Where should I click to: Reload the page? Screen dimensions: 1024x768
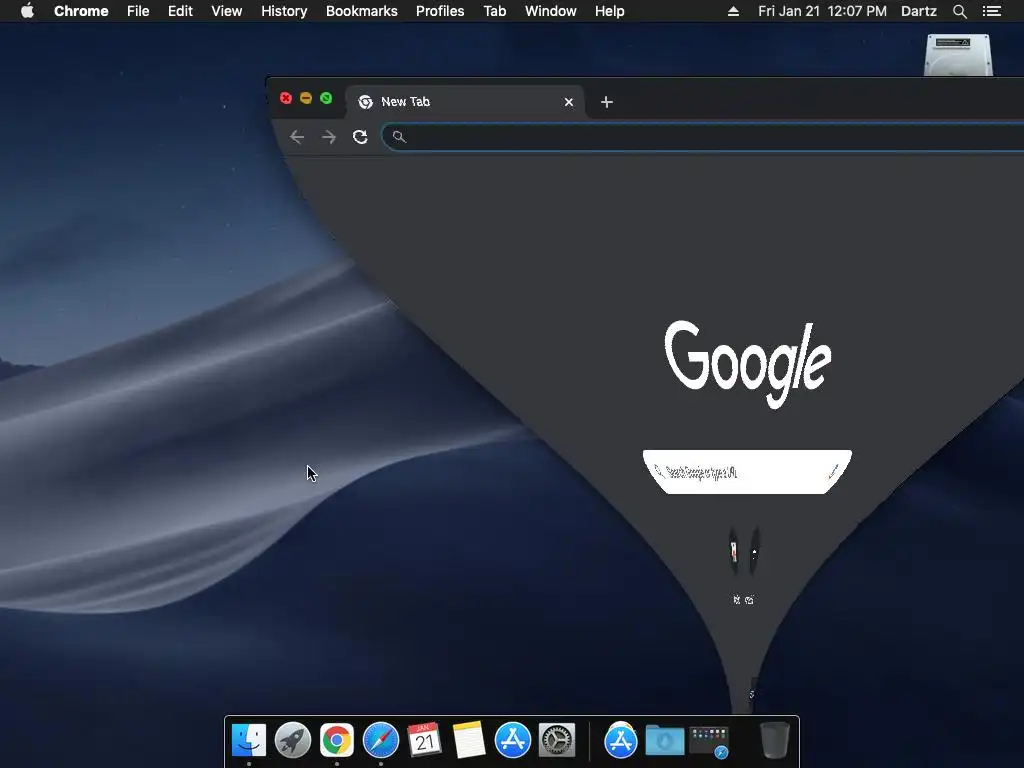coord(360,136)
